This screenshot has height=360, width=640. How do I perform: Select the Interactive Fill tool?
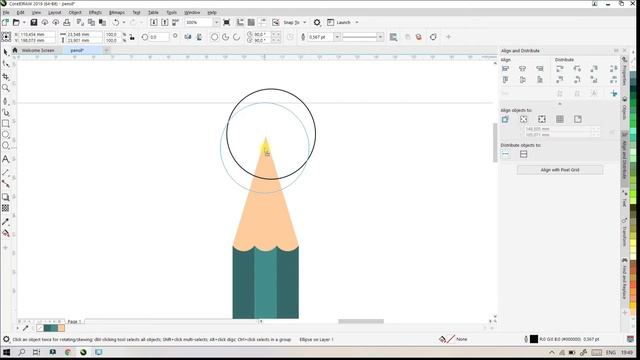pyautogui.click(x=5, y=233)
